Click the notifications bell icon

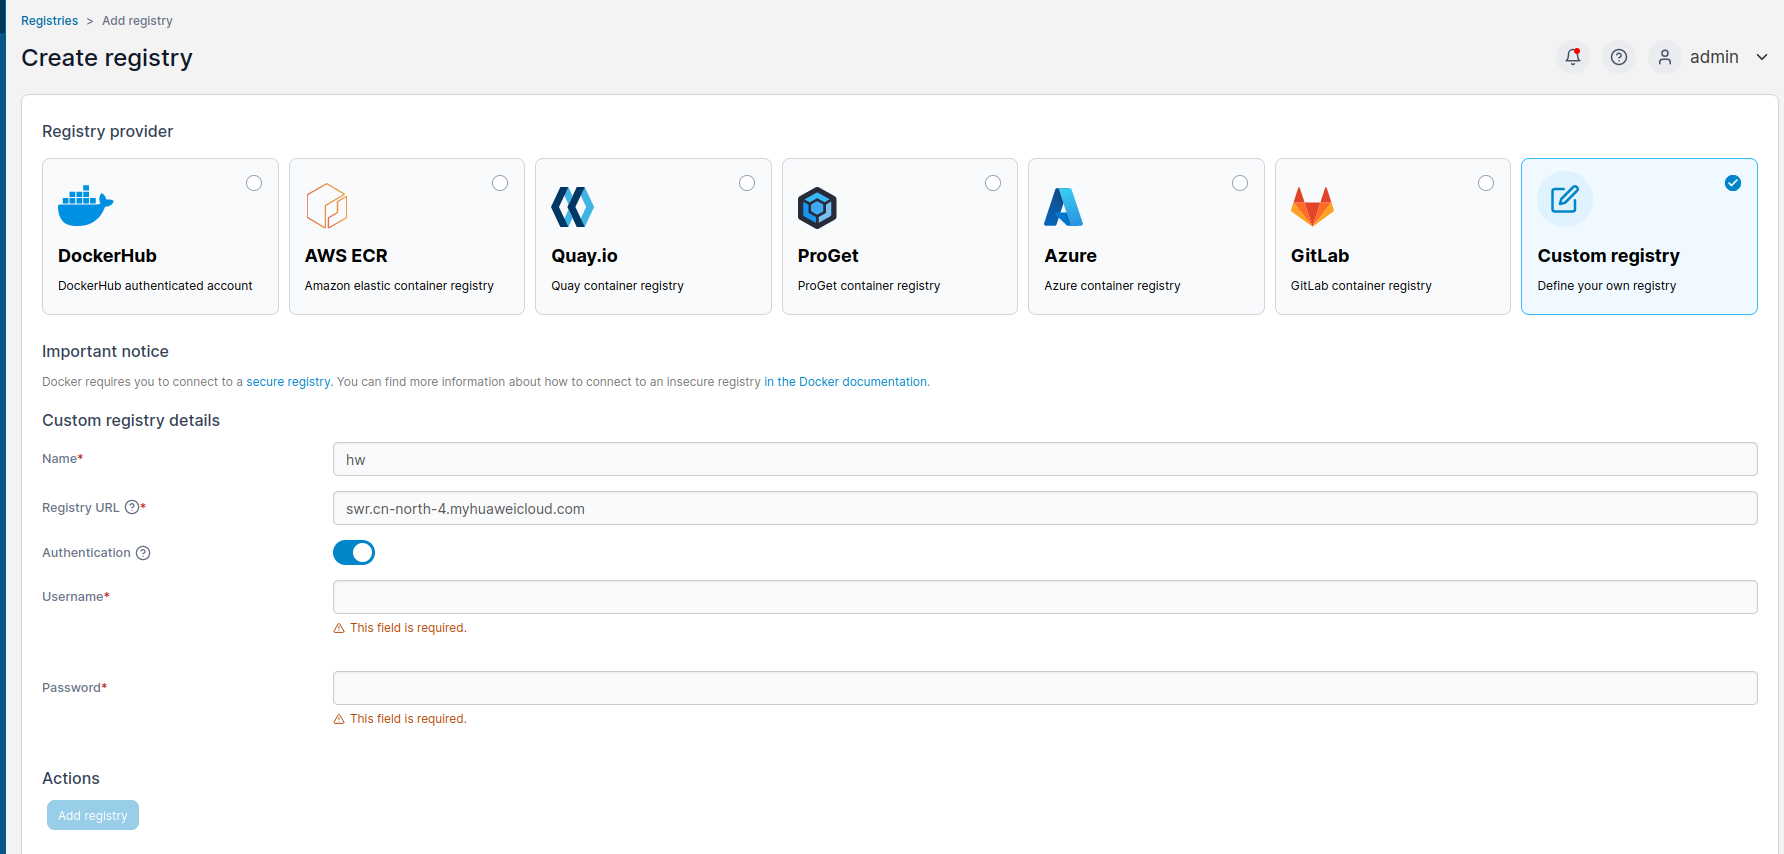click(x=1572, y=57)
